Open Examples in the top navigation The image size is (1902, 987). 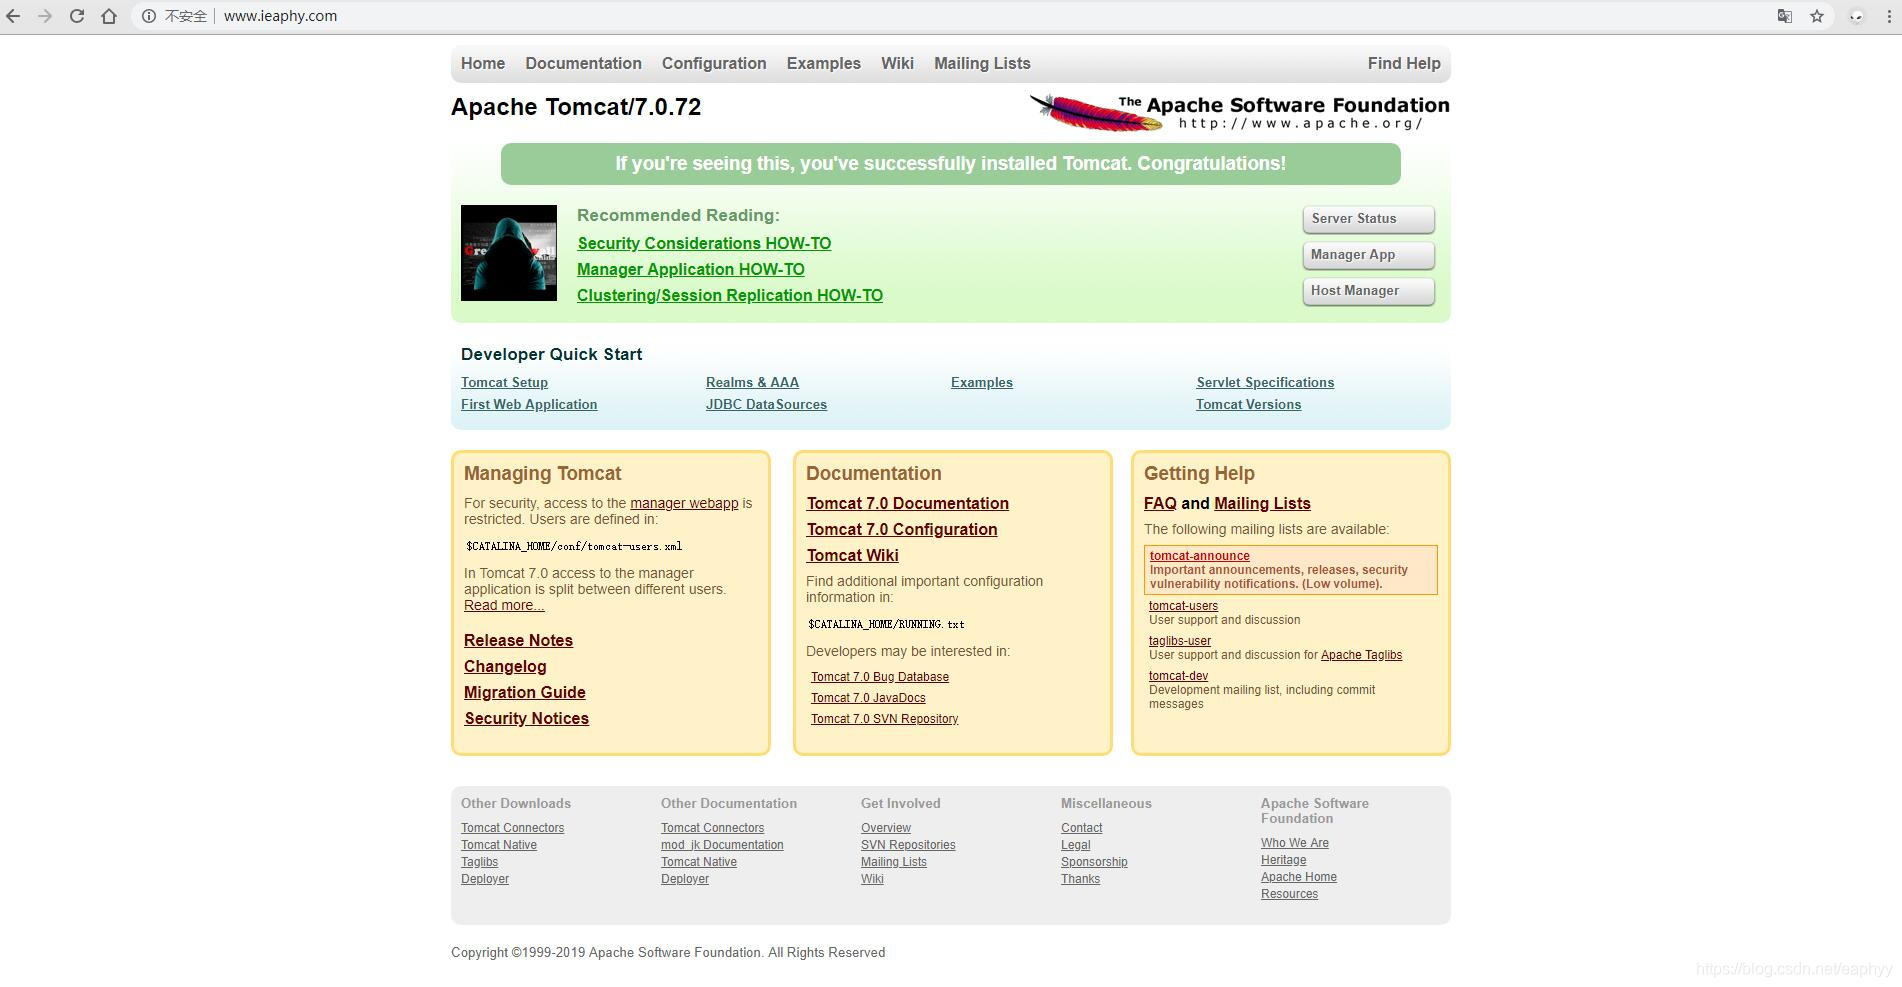[x=824, y=63]
